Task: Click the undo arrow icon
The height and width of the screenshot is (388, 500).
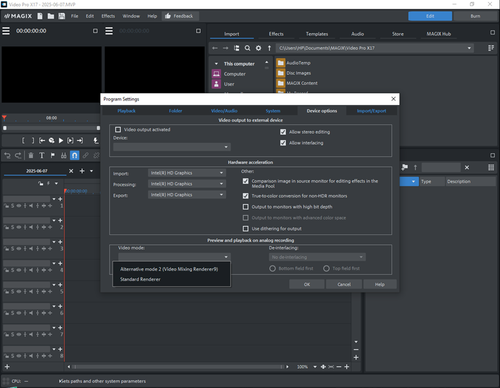Action: point(7,155)
